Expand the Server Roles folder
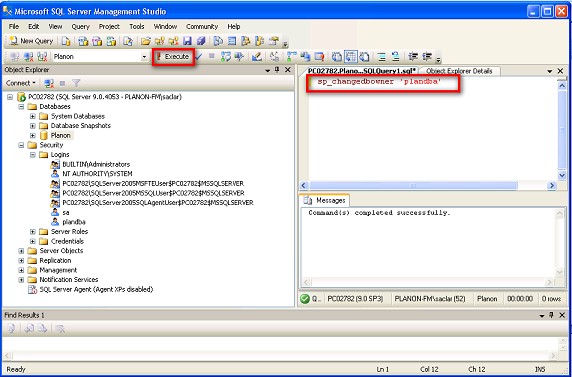Viewport: 572px width, 377px height. [33, 231]
